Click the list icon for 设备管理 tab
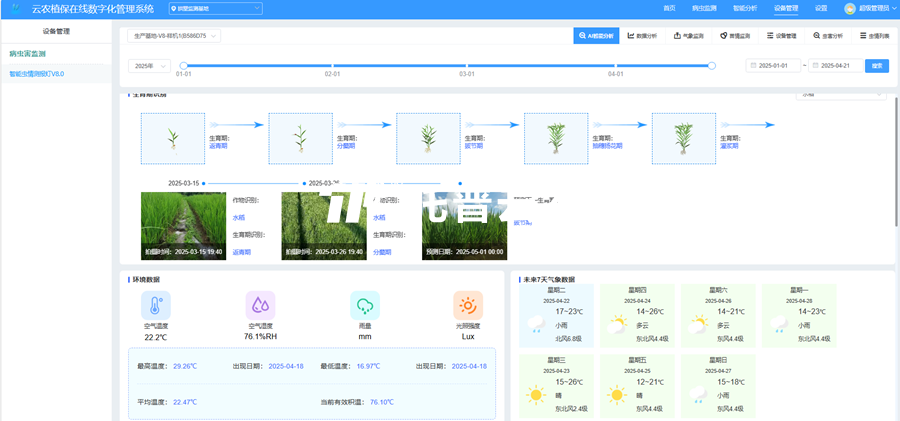Screen dimensions: 900x421 (x=770, y=36)
